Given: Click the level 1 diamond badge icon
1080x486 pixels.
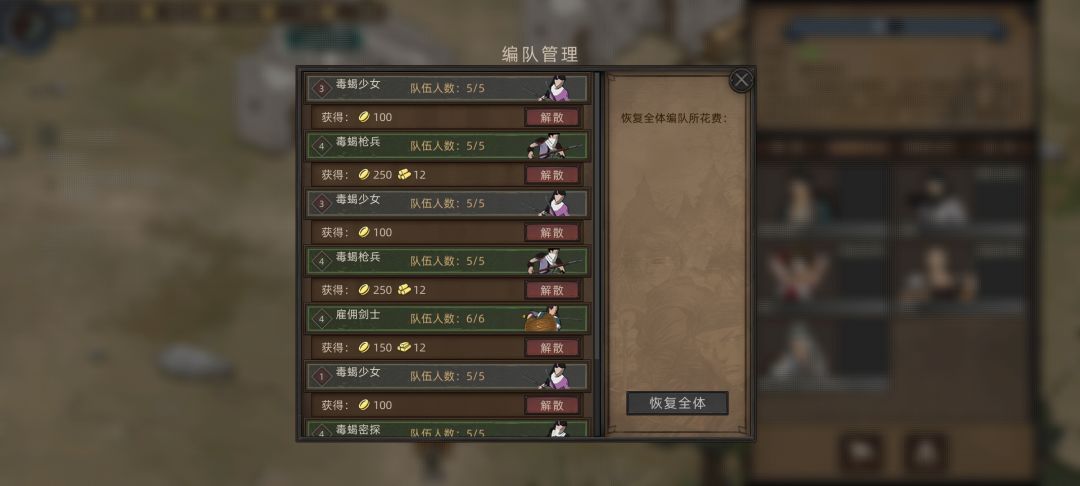Looking at the screenshot, I should [320, 377].
